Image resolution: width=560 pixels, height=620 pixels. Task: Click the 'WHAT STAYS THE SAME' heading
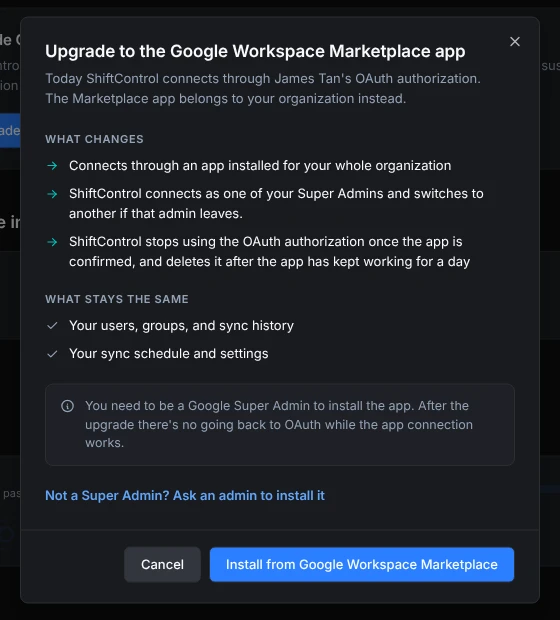click(117, 299)
